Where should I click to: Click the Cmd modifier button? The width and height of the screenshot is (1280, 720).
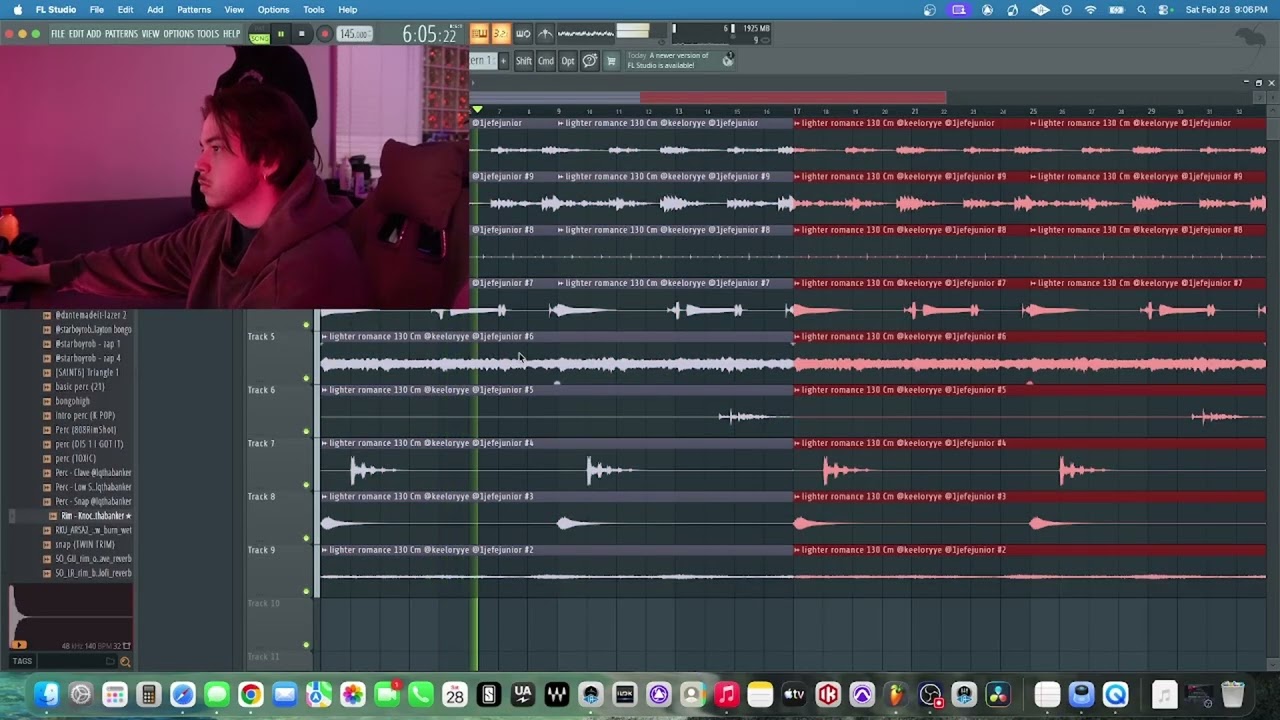click(x=546, y=61)
